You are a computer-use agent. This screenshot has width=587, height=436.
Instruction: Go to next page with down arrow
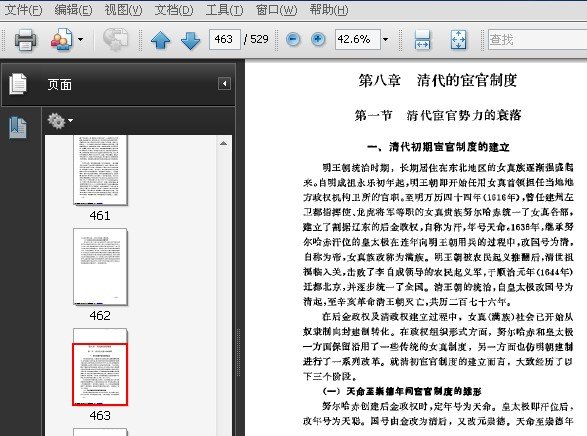tap(190, 40)
